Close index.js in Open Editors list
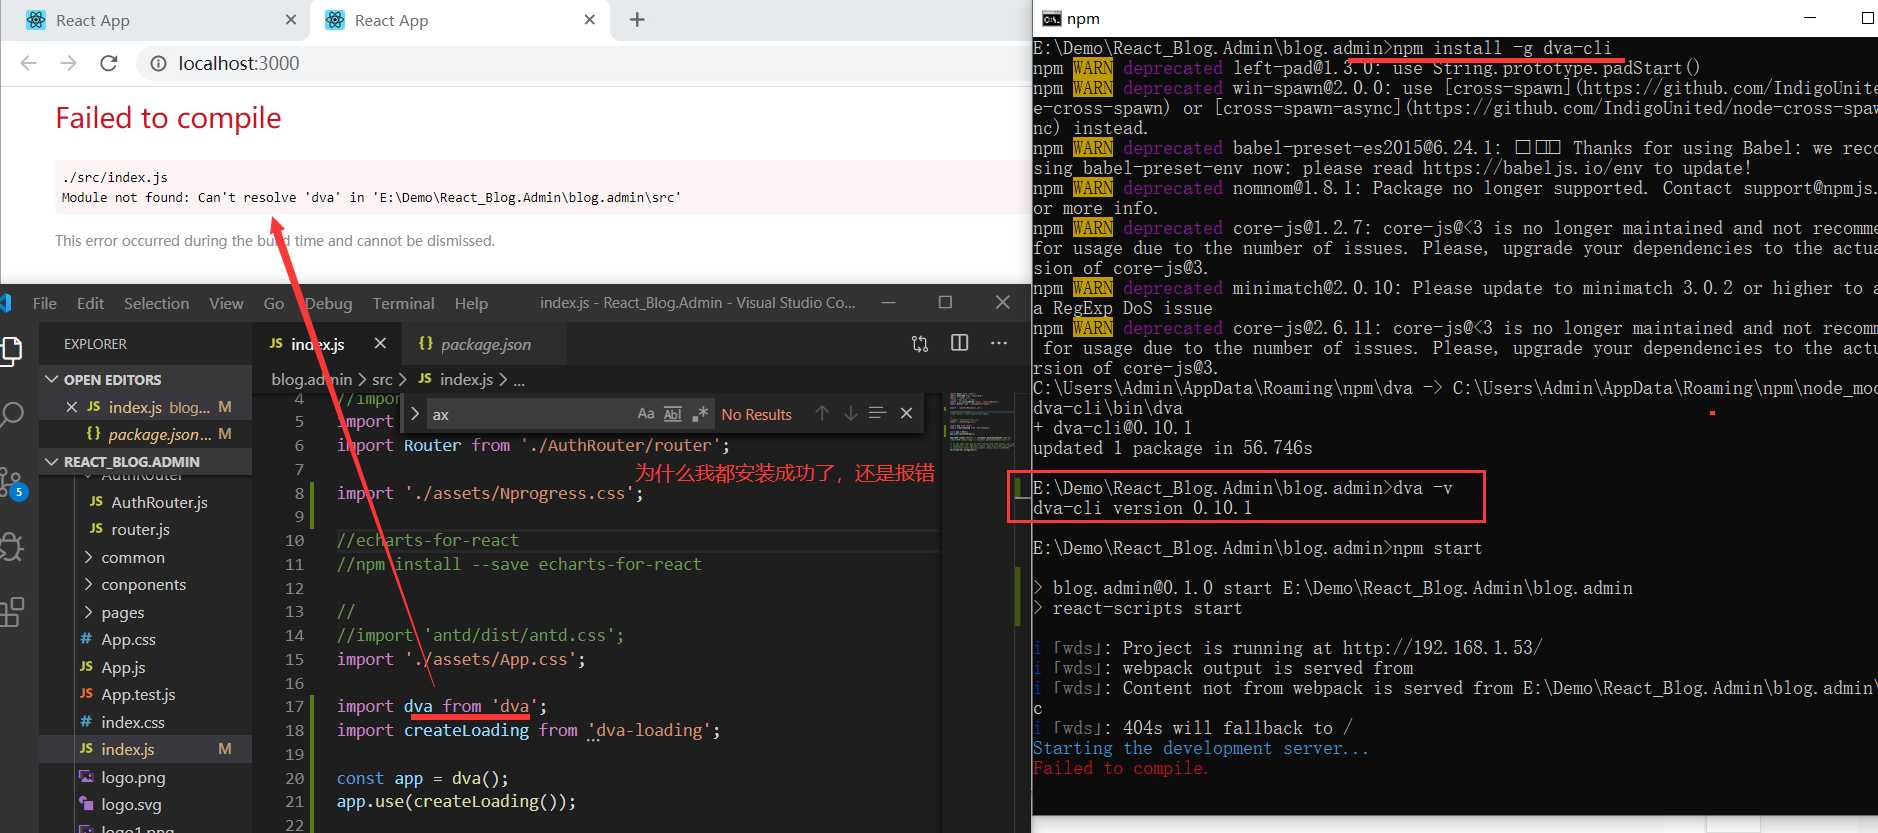Viewport: 1878px width, 833px height. (x=71, y=407)
